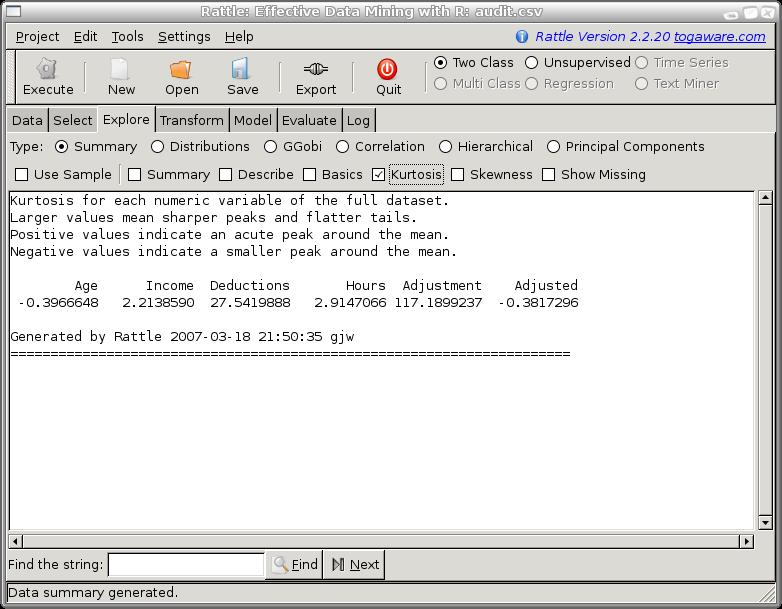Click the Income kurtosis value 2.2138590
The height and width of the screenshot is (609, 782).
point(158,303)
